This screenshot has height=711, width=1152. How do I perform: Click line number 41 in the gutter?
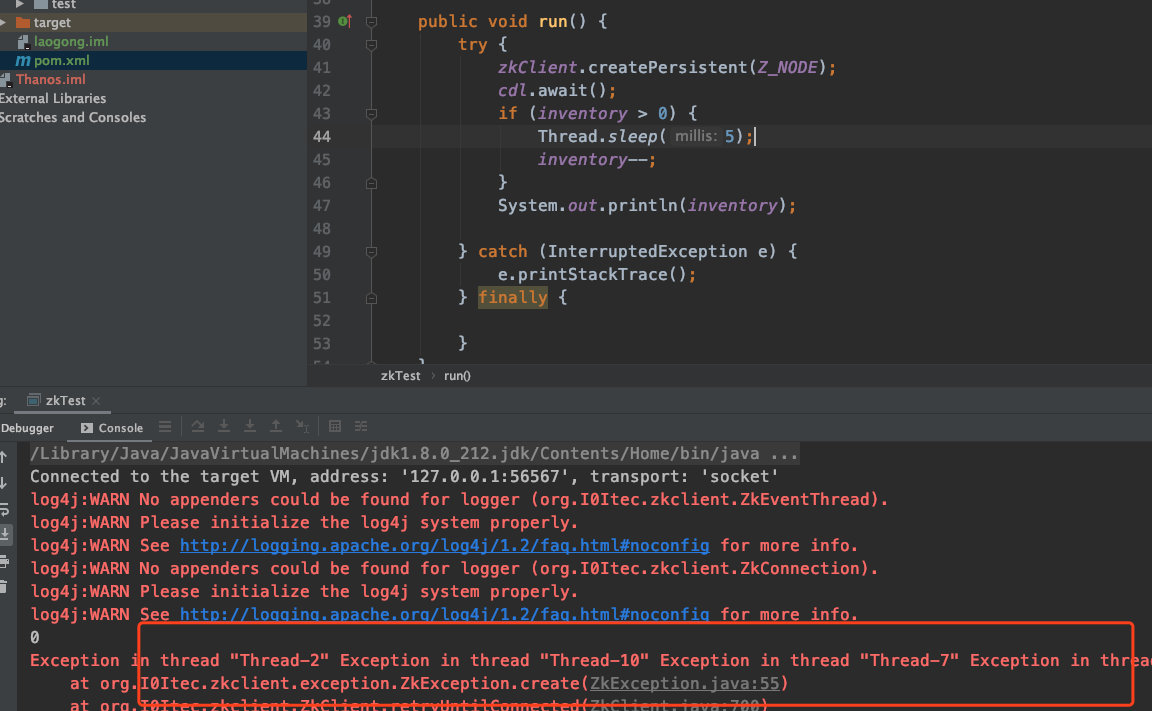coord(322,68)
